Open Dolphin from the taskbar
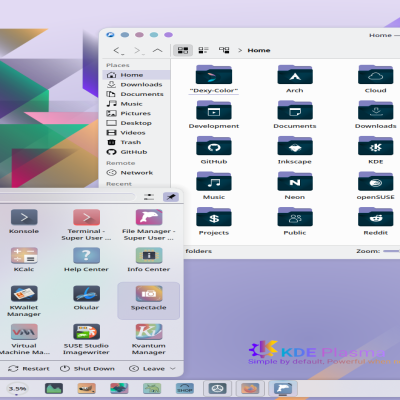The image size is (400, 400). (x=283, y=389)
